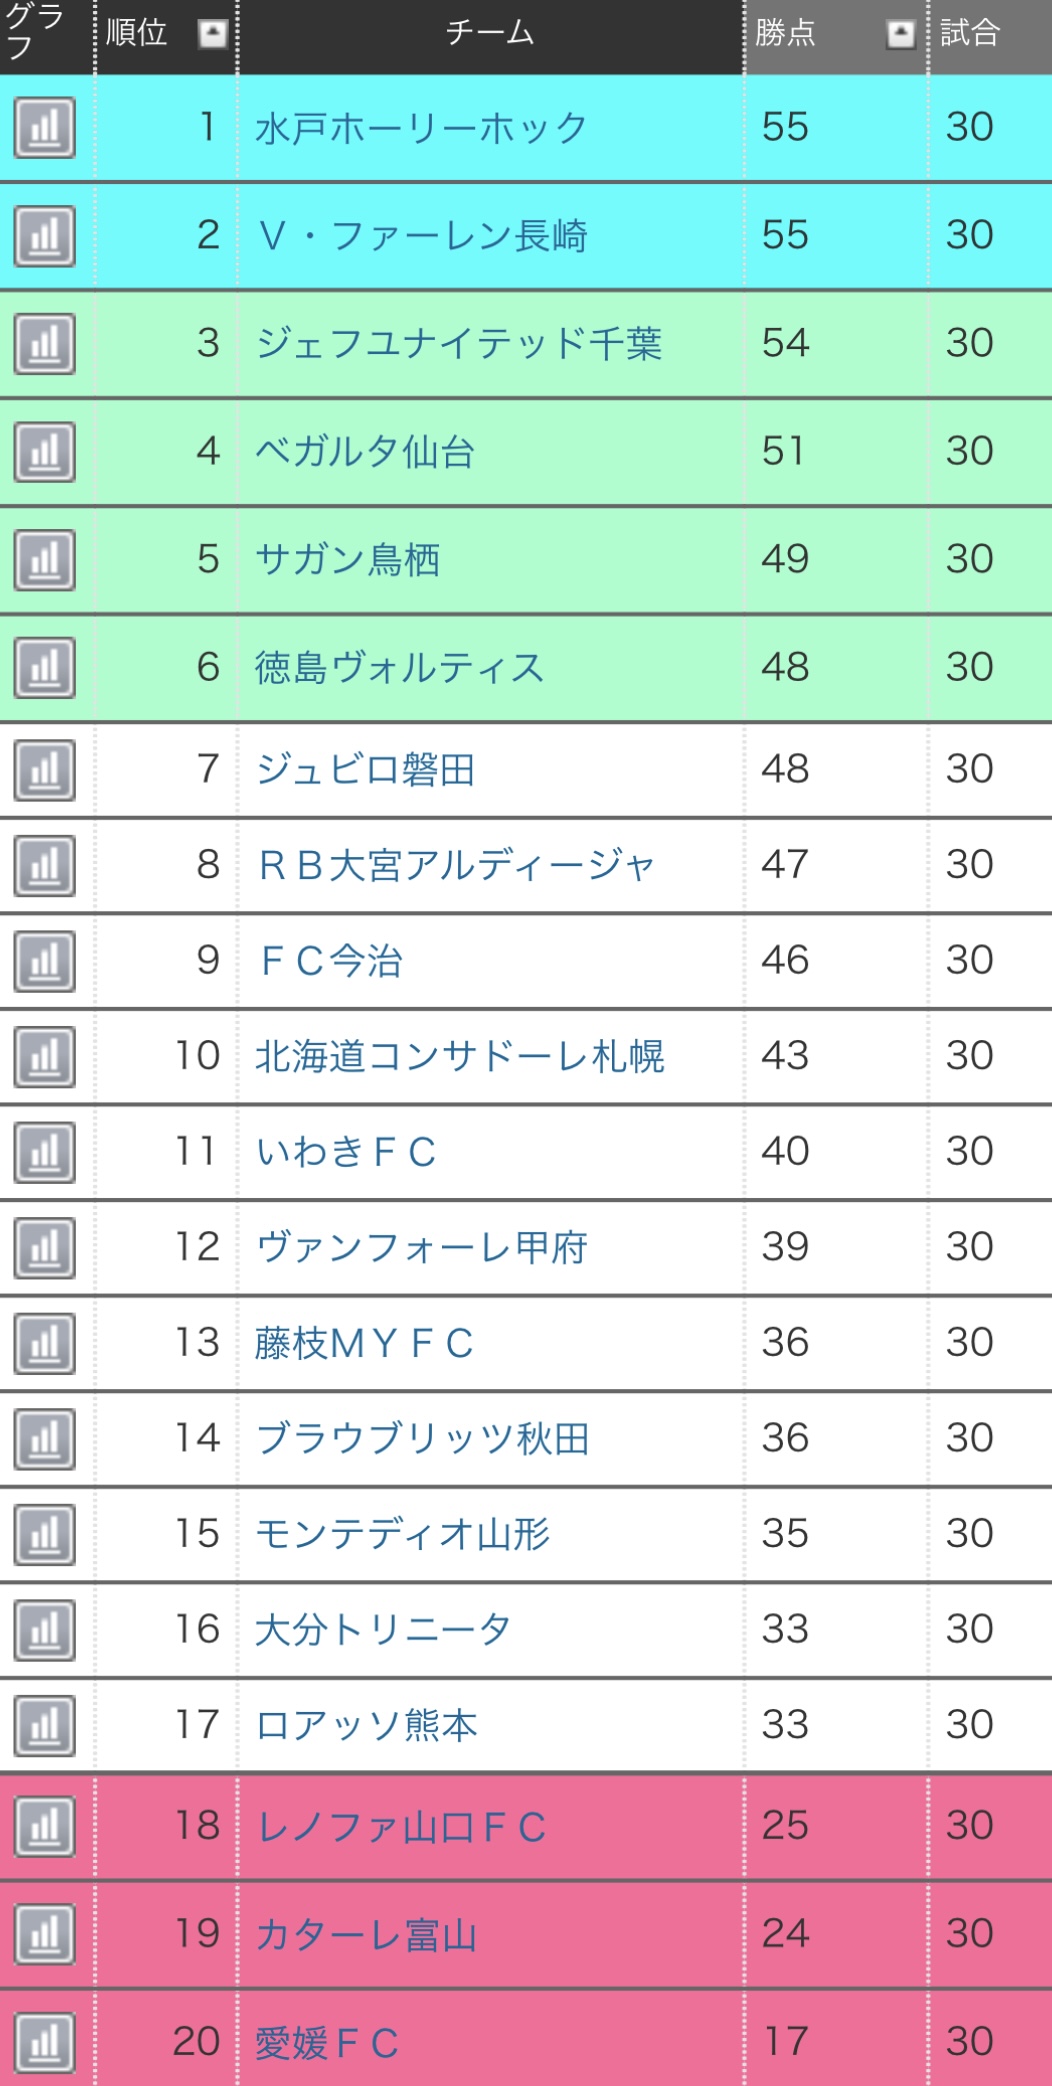This screenshot has height=2086, width=1052.
Task: View graph for 大分トリニータ
Action: (x=44, y=1630)
